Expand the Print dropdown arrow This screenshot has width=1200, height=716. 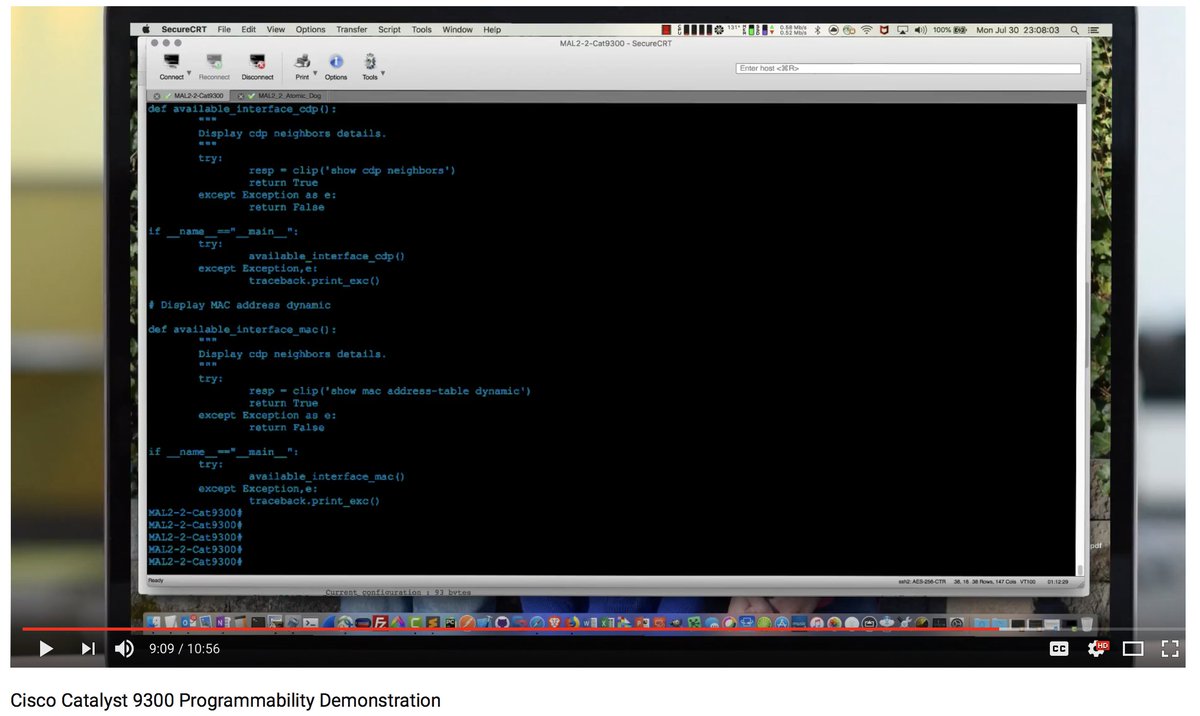point(315,72)
